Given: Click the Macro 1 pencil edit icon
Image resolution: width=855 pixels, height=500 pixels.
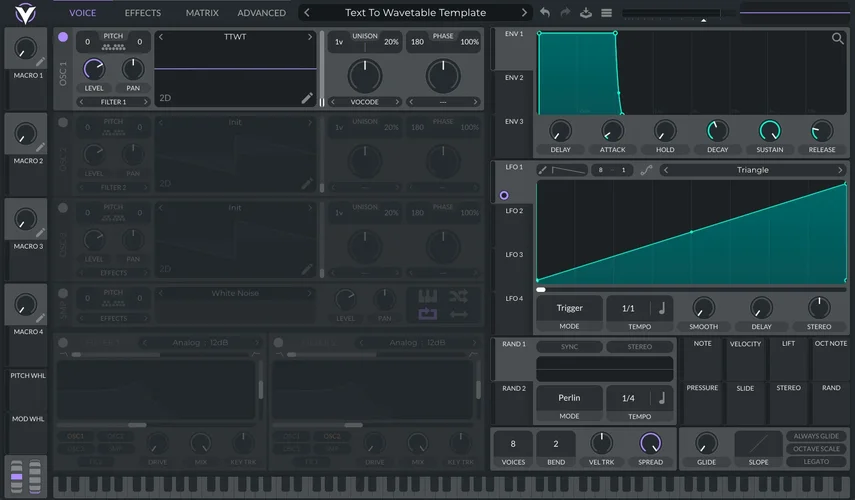Looking at the screenshot, I should (41, 62).
